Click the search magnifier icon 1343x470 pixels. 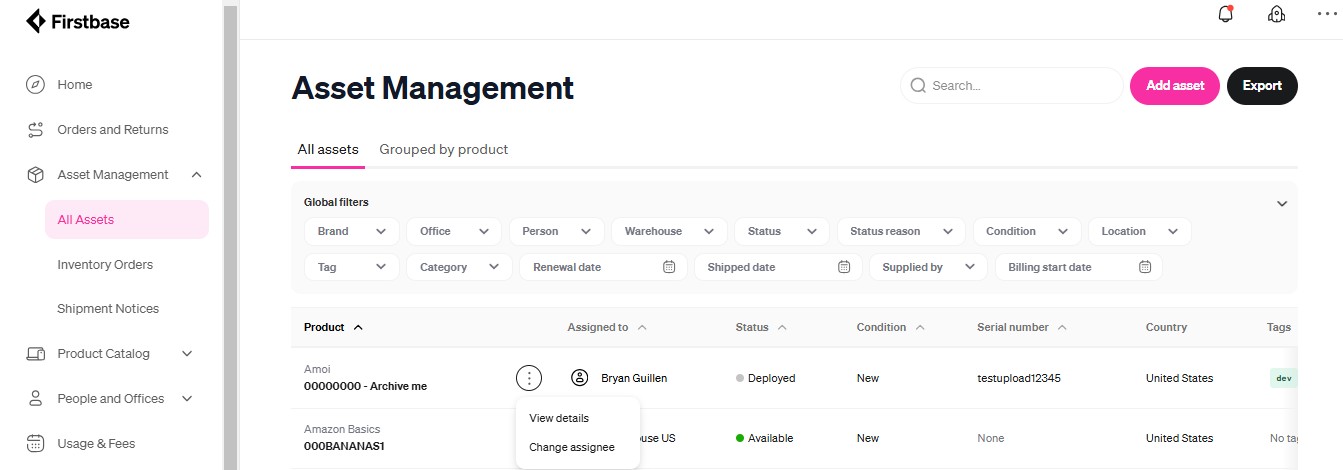[918, 86]
